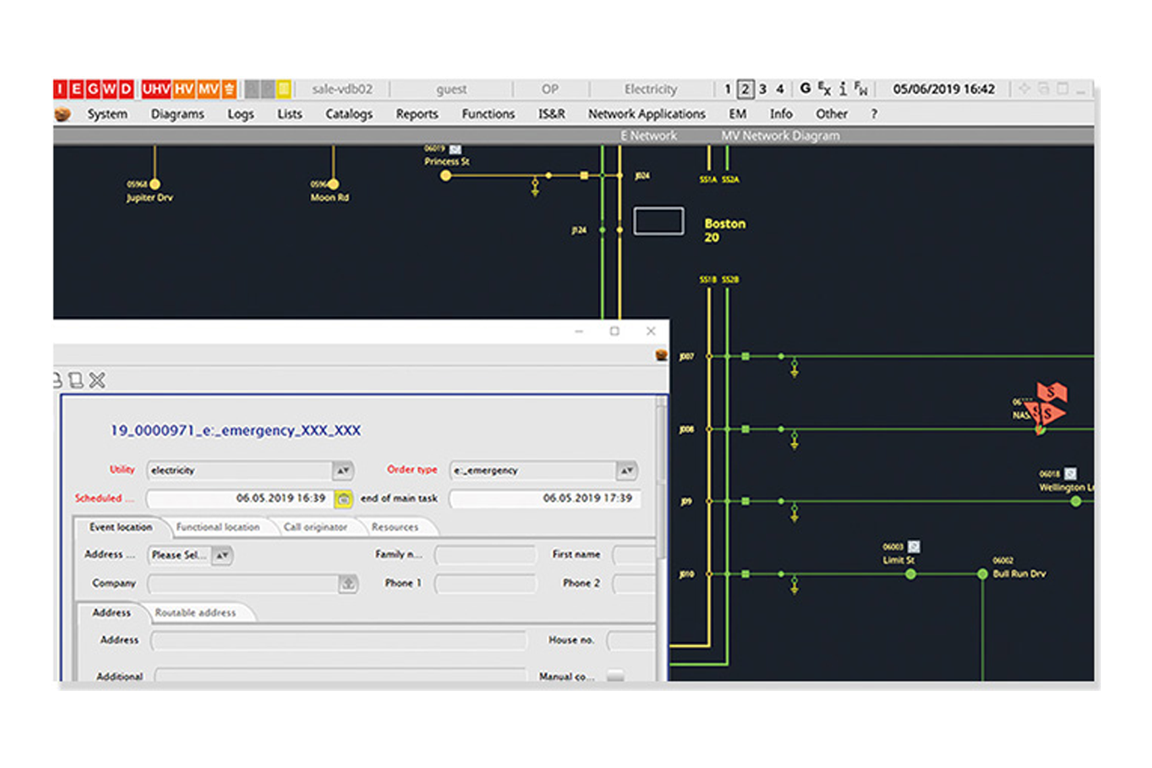
Task: Open the Reports menu
Action: click(417, 114)
